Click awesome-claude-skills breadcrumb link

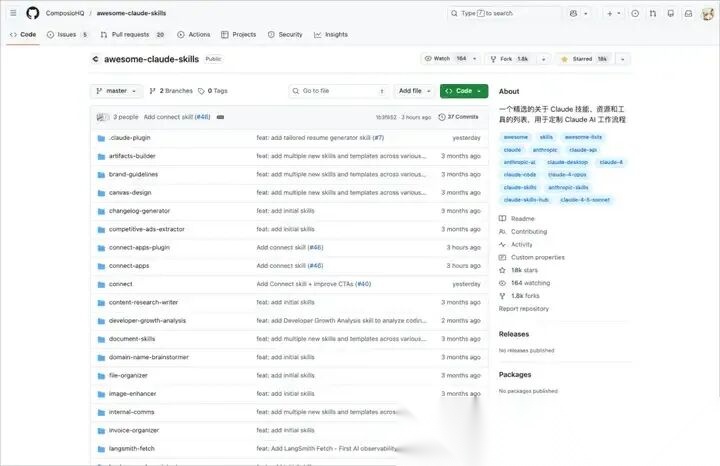point(131,13)
